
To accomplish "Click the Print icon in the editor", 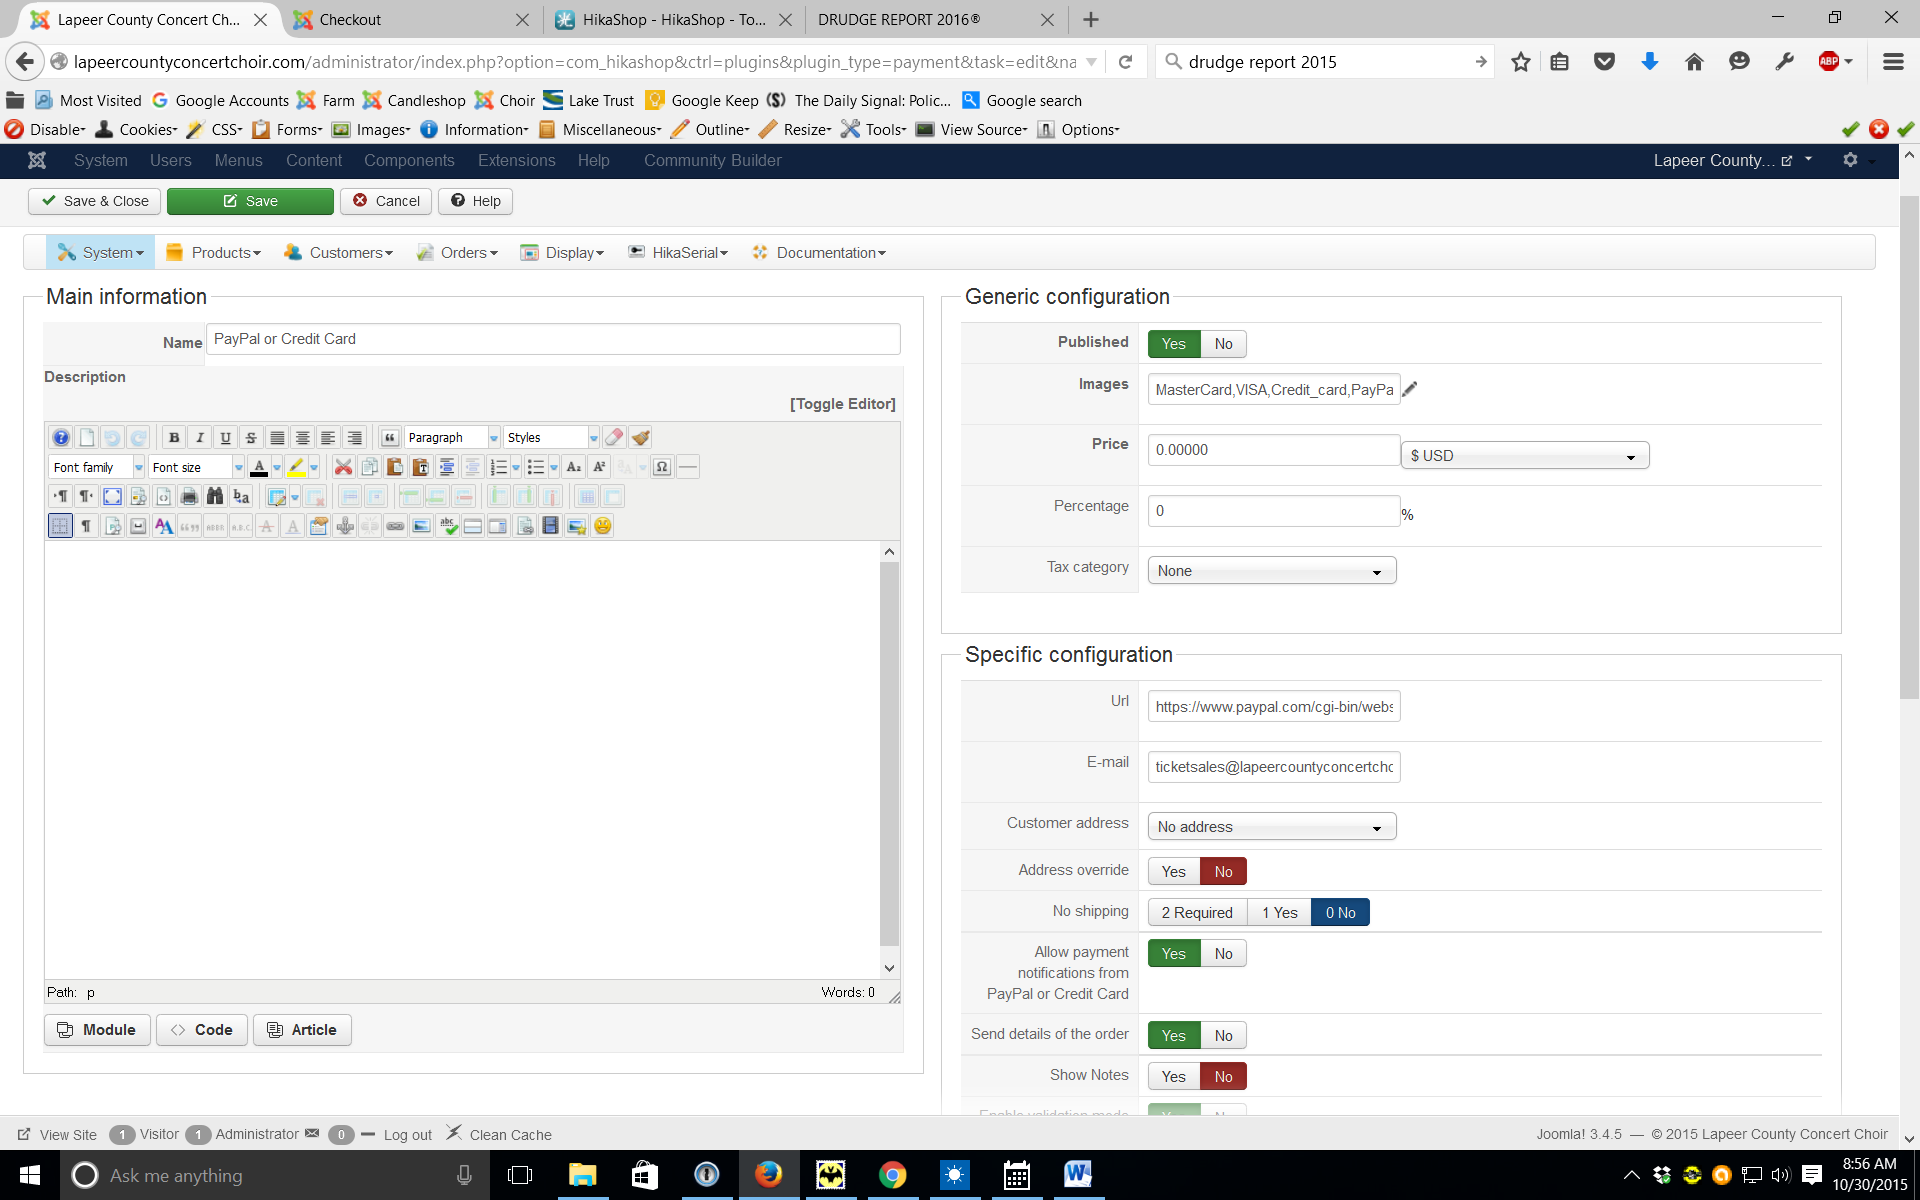I will click(x=188, y=496).
